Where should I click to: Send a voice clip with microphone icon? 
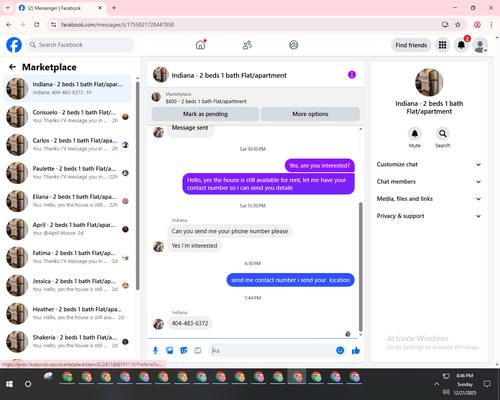[155, 350]
